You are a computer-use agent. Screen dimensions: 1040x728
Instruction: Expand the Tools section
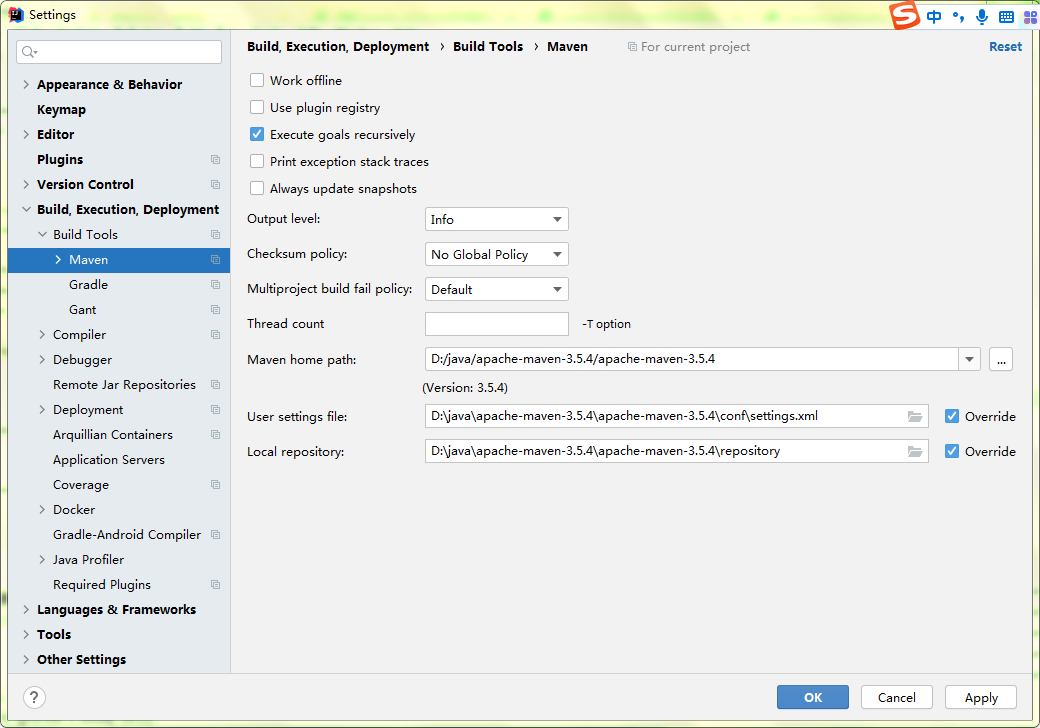click(x=26, y=635)
